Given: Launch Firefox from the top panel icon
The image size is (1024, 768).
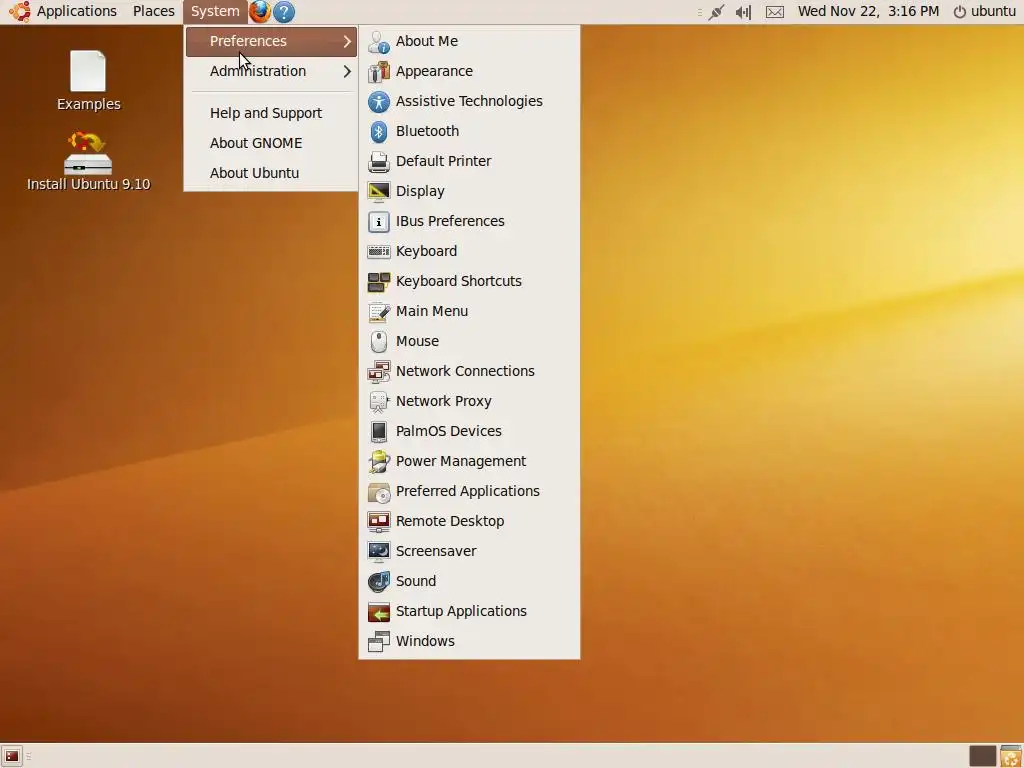Looking at the screenshot, I should click(x=260, y=11).
